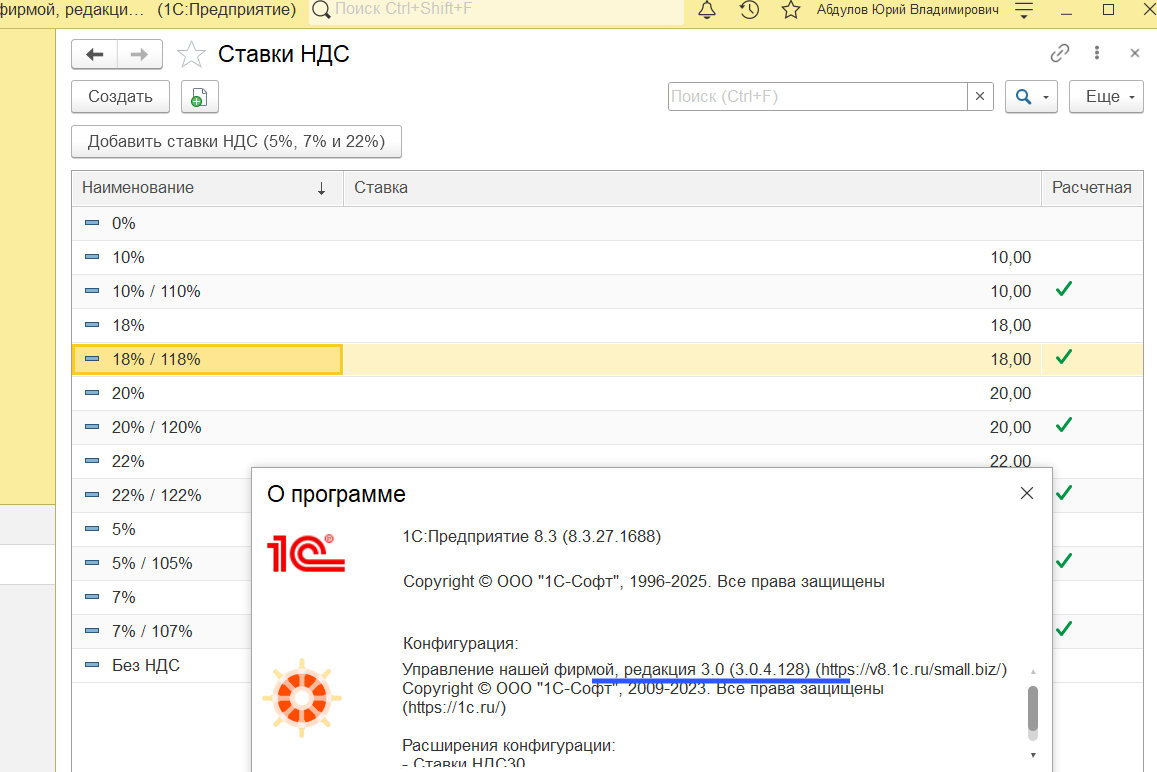Click global search magnifier icon
The height and width of the screenshot is (772, 1157).
click(x=321, y=10)
